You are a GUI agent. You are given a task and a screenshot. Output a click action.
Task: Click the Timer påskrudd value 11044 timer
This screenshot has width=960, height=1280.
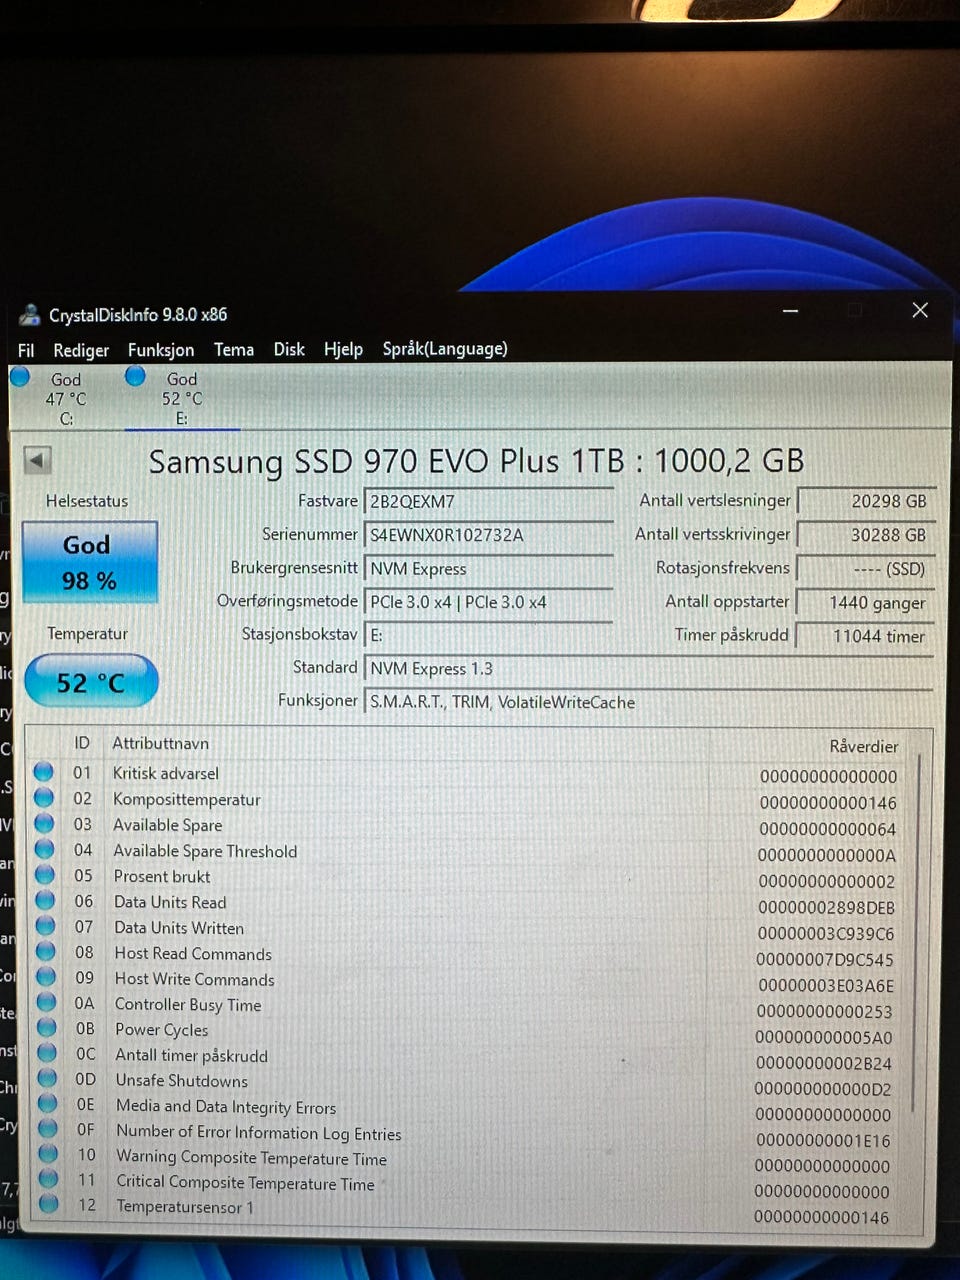point(866,636)
